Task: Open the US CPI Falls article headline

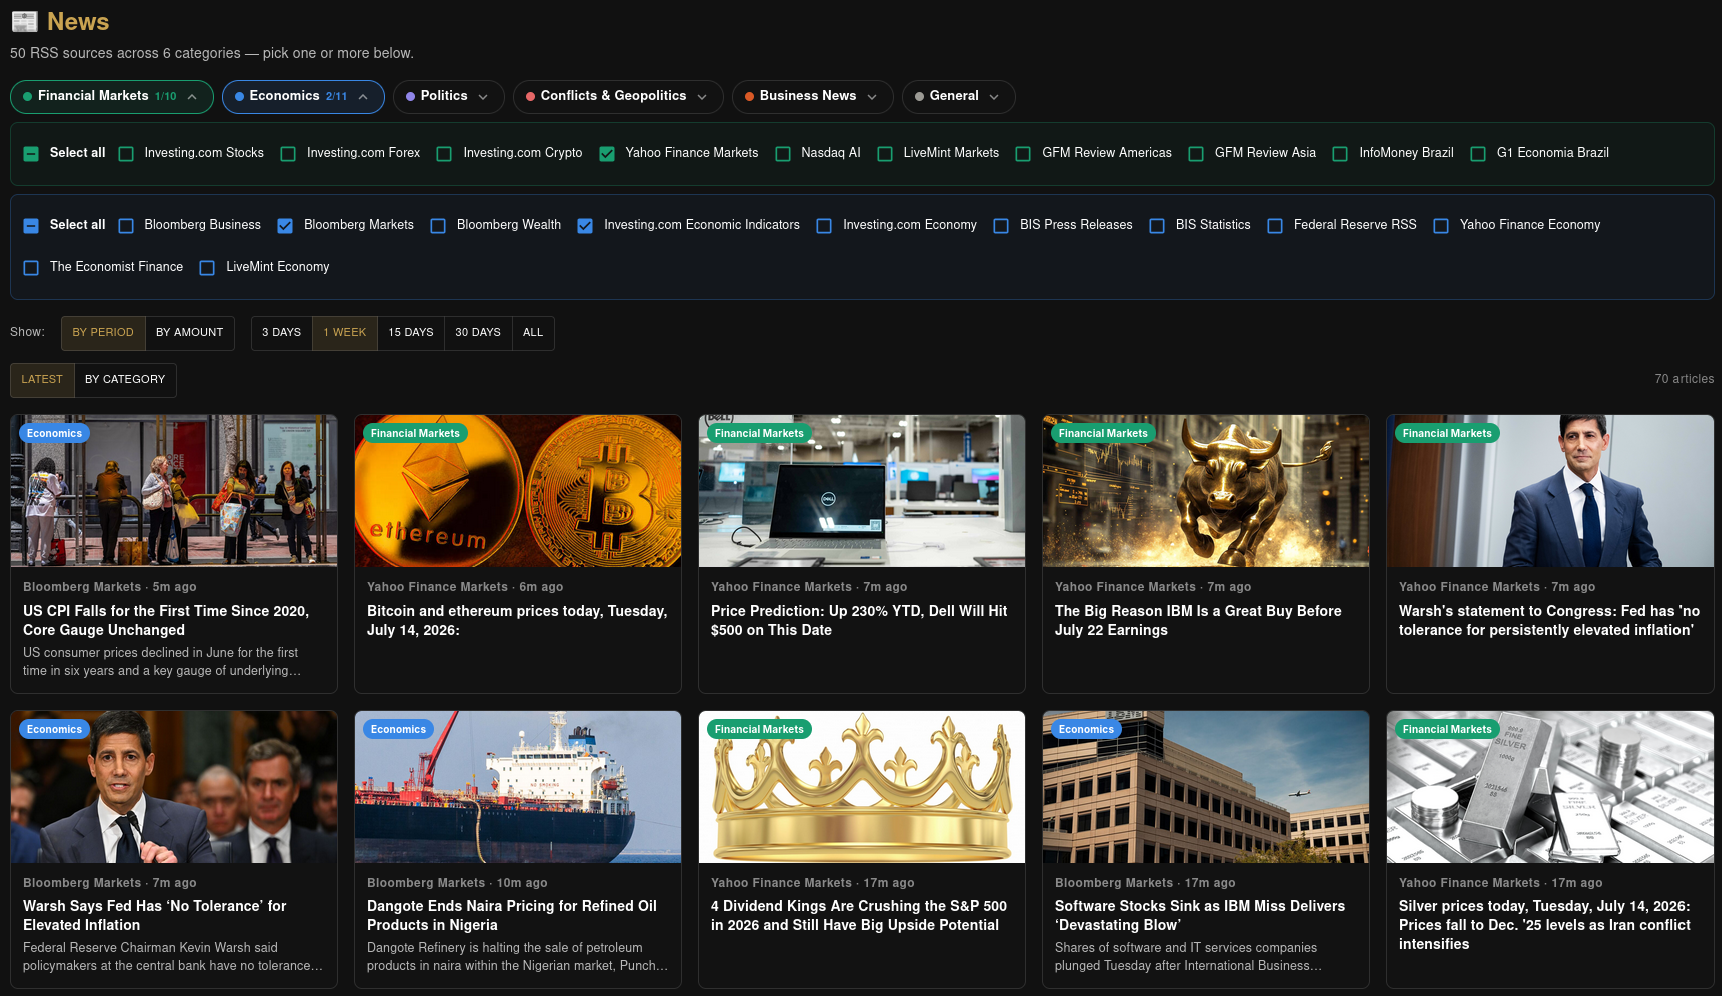Action: tap(166, 620)
